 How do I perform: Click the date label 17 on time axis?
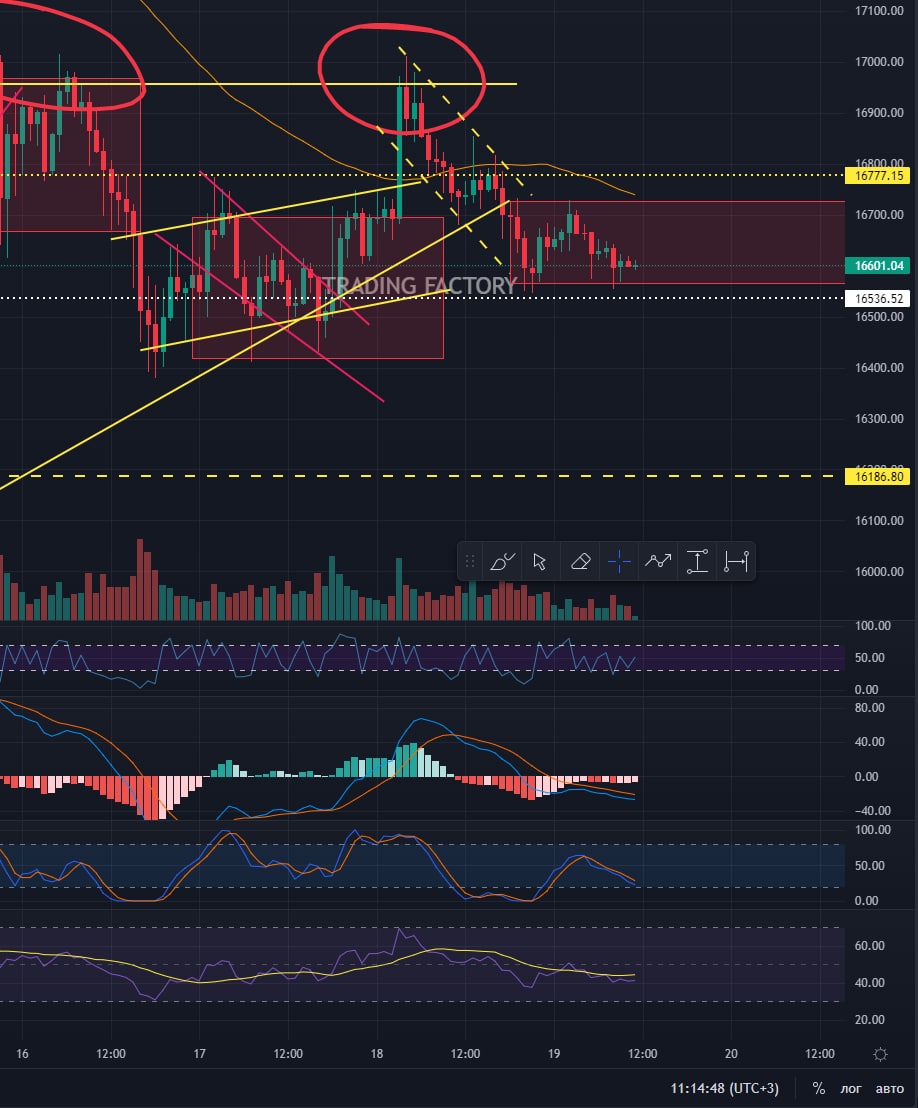pyautogui.click(x=200, y=1054)
